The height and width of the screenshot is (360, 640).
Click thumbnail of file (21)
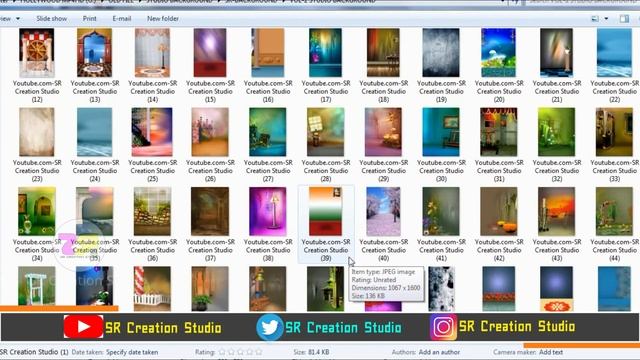(556, 53)
